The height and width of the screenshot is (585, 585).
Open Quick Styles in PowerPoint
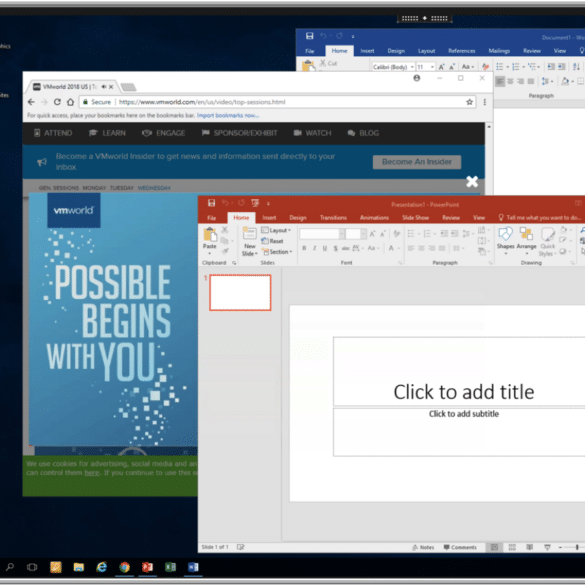click(x=547, y=241)
